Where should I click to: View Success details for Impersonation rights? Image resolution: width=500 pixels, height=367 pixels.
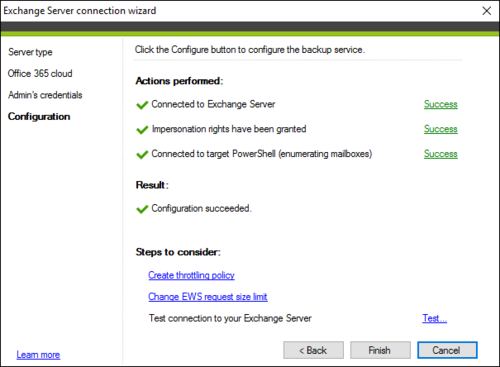coord(441,129)
